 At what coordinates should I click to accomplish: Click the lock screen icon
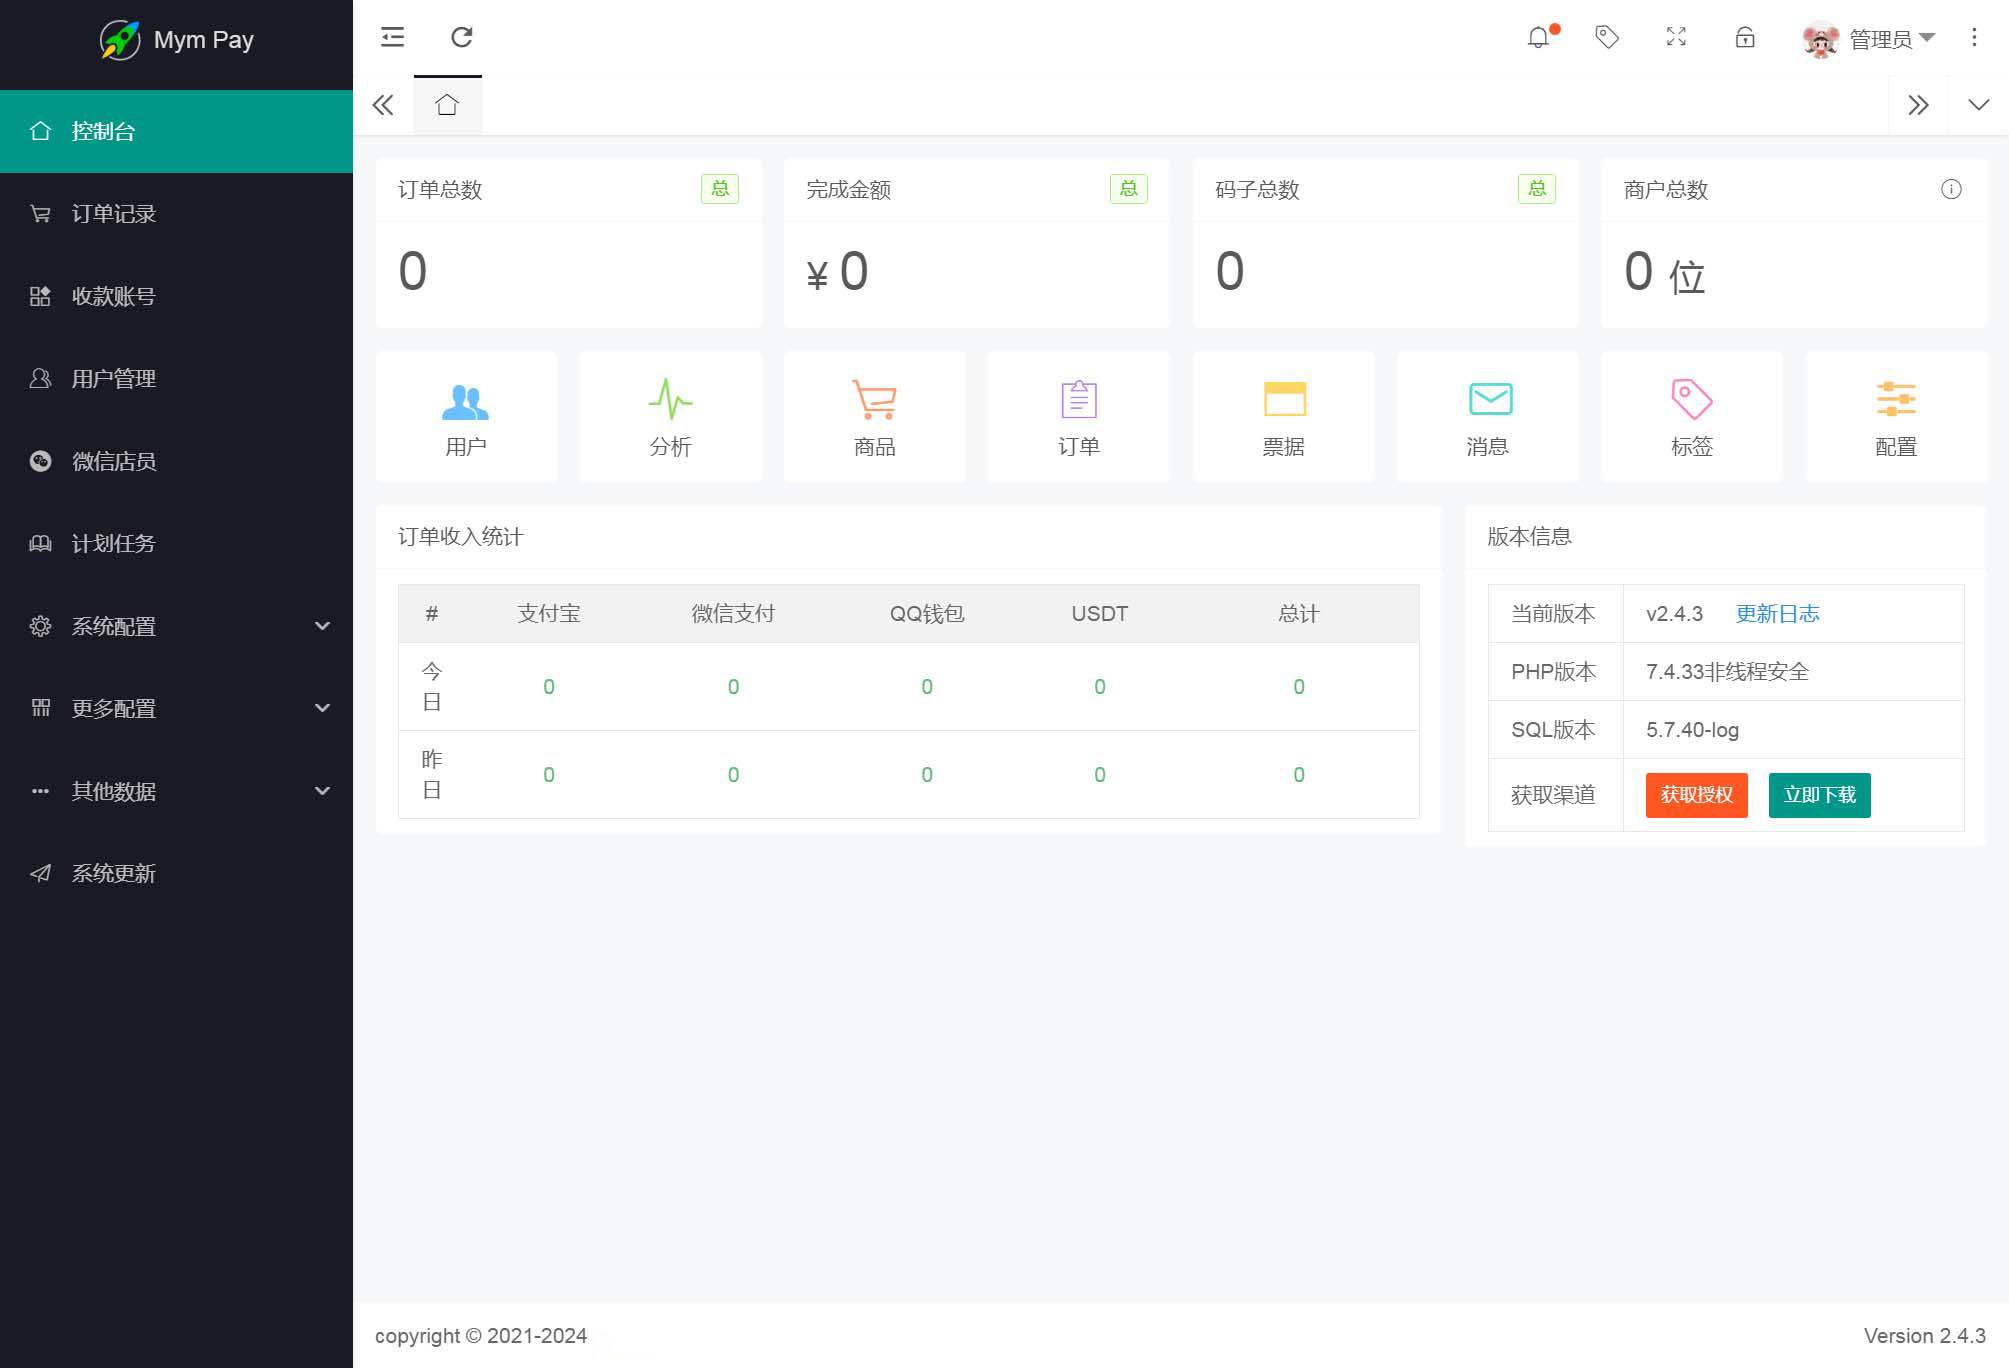[1745, 38]
